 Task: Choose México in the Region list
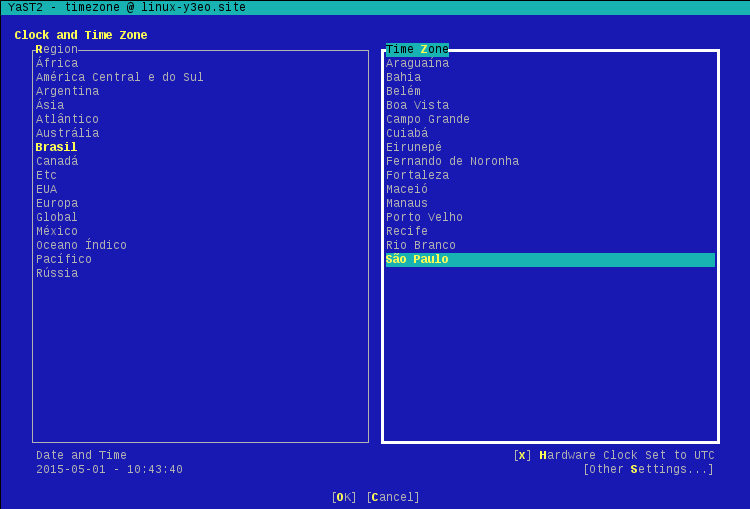57,231
